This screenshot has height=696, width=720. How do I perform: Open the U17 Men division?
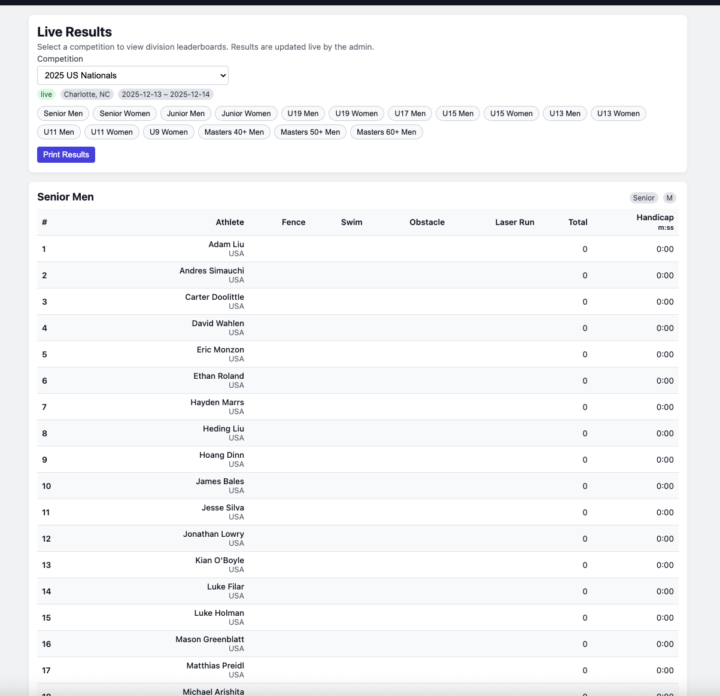(x=410, y=113)
